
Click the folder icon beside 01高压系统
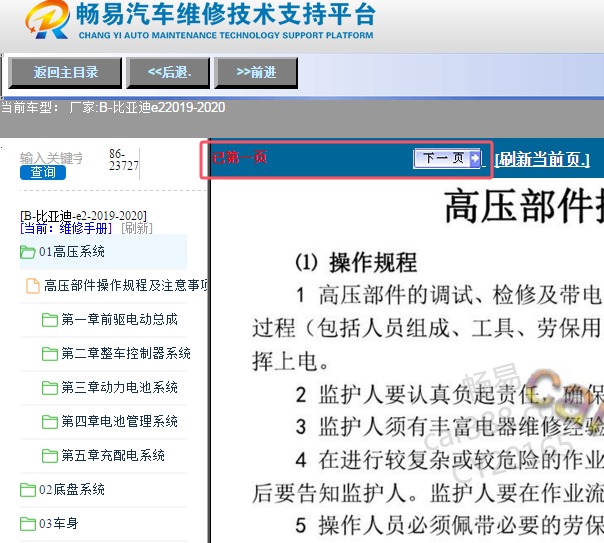click(x=28, y=252)
